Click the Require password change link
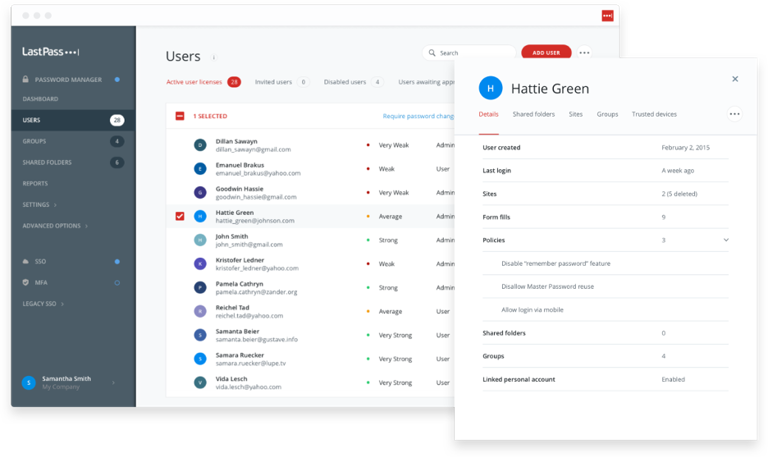The height and width of the screenshot is (458, 768). pyautogui.click(x=418, y=116)
